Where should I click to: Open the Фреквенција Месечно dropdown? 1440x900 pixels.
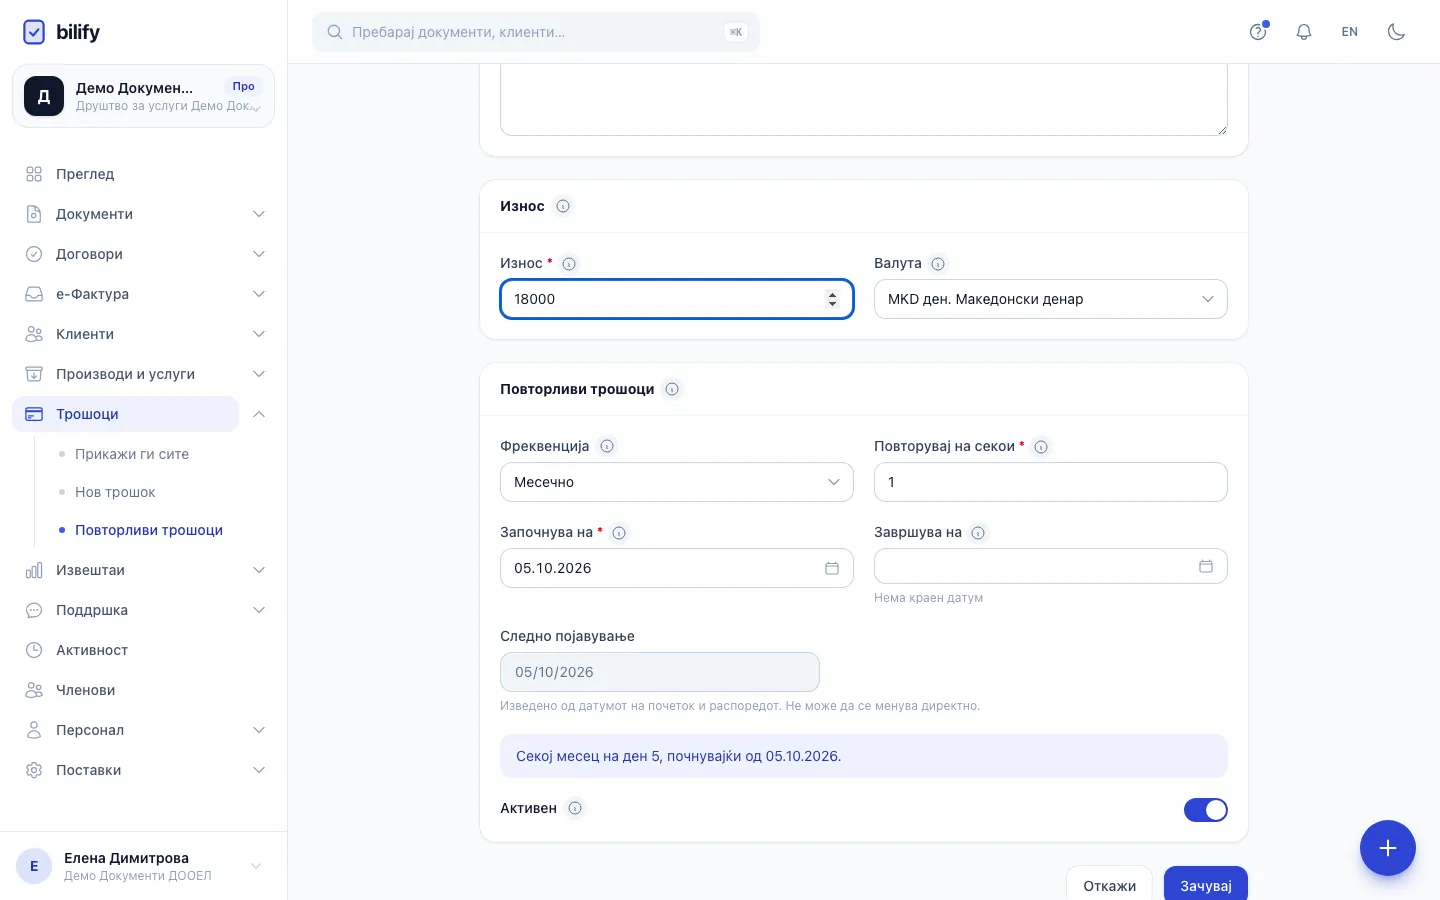(x=676, y=482)
